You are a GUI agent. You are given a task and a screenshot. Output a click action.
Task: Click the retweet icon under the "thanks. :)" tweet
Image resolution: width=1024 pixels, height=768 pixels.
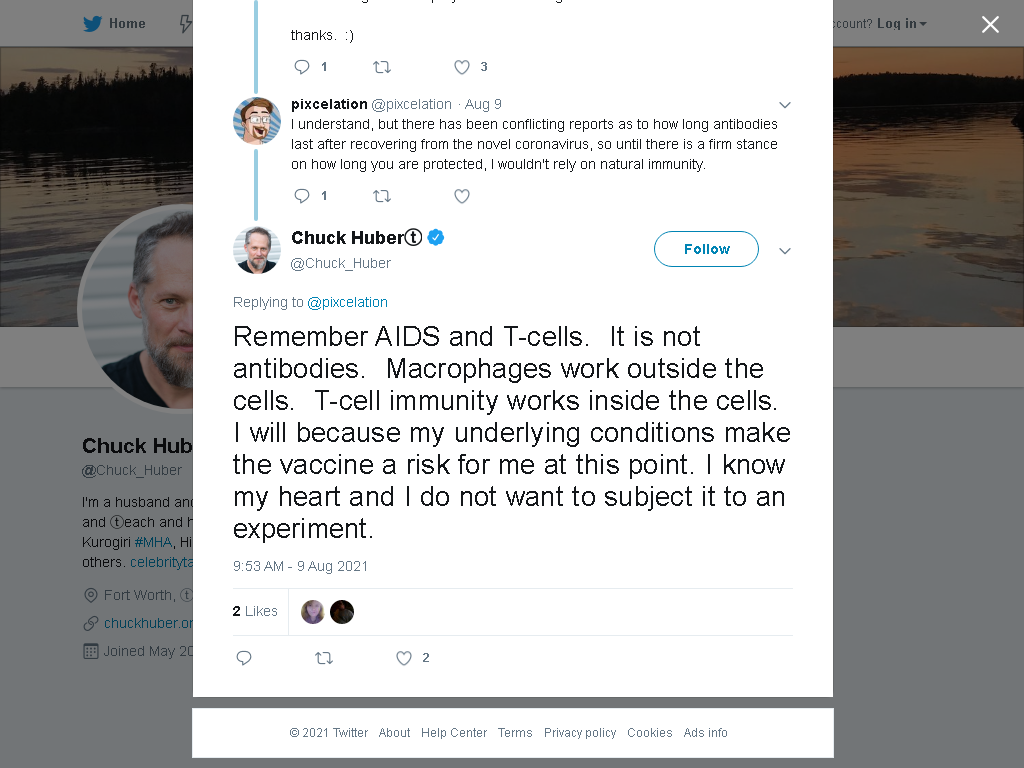point(382,67)
